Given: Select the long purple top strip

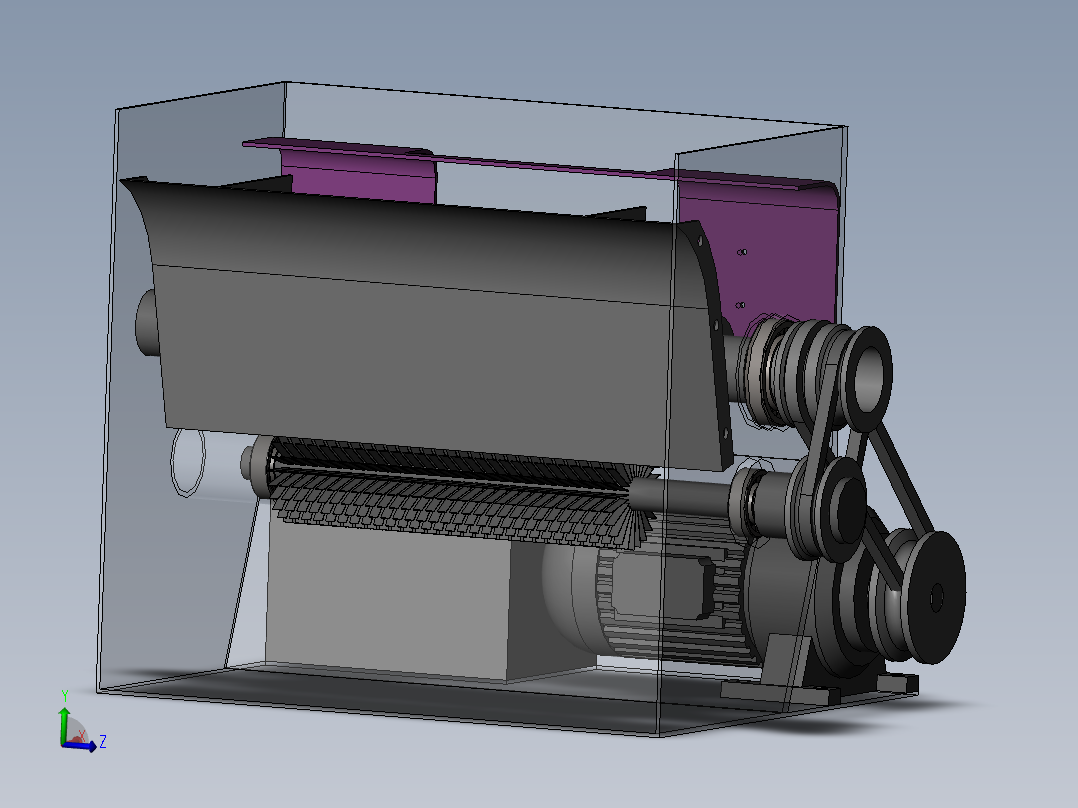Looking at the screenshot, I should (536, 164).
